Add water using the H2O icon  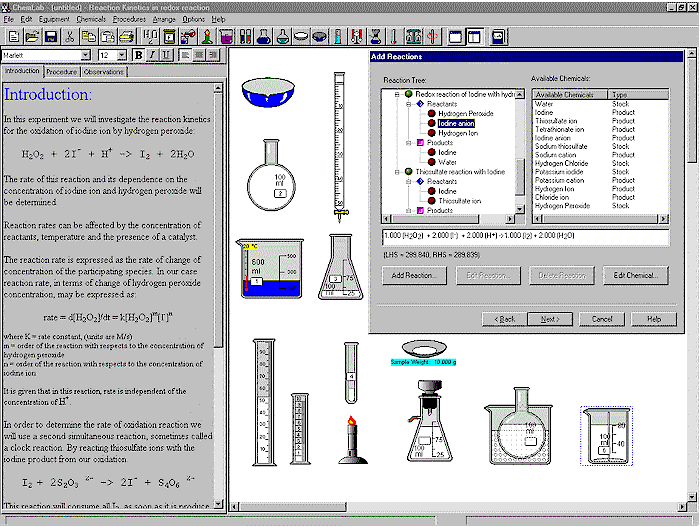(x=150, y=37)
